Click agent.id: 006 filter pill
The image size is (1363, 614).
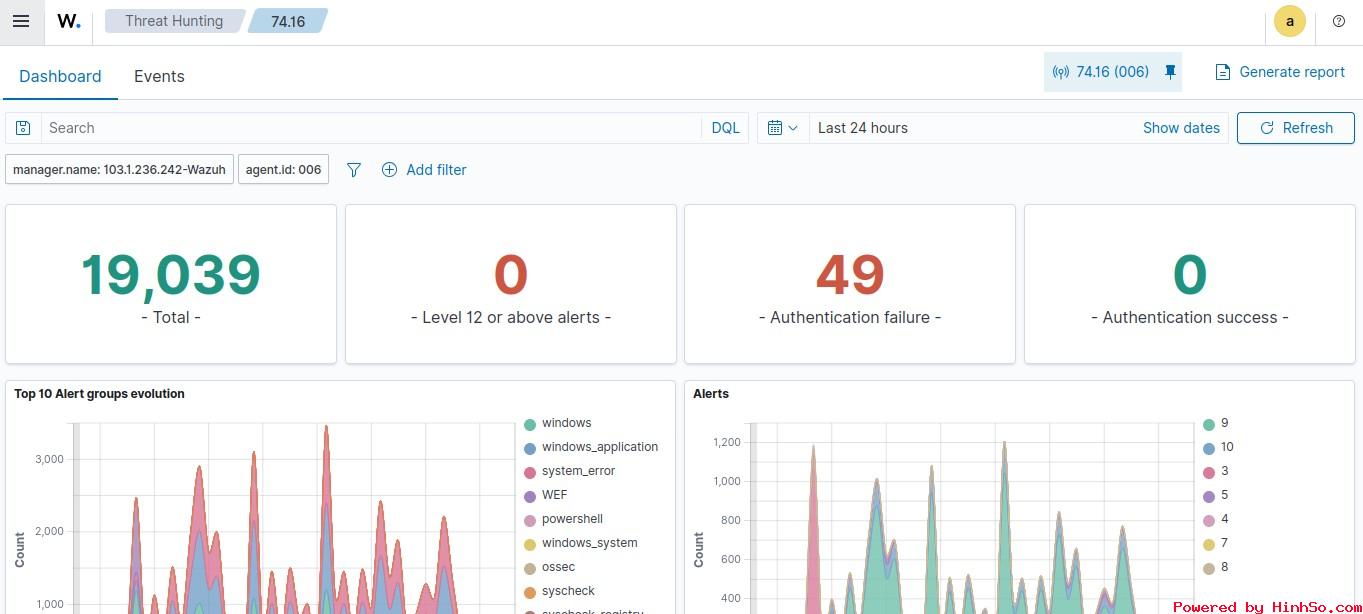click(x=283, y=170)
